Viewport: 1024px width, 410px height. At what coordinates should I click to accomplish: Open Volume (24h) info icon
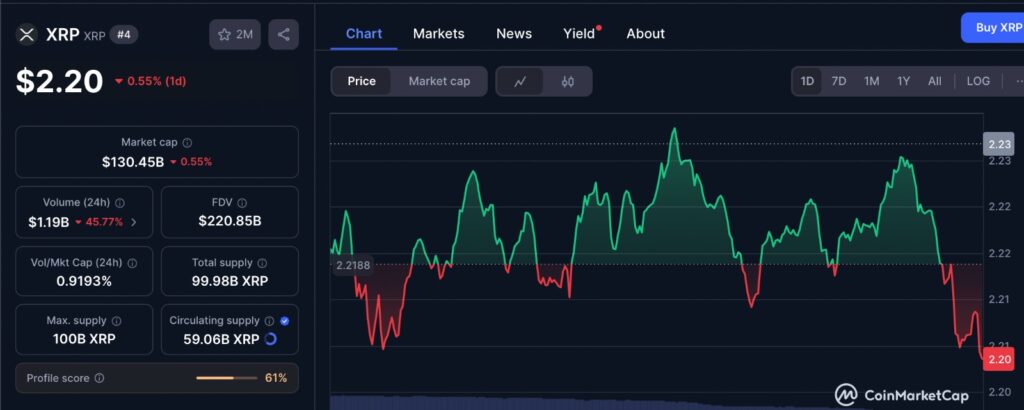click(x=120, y=203)
